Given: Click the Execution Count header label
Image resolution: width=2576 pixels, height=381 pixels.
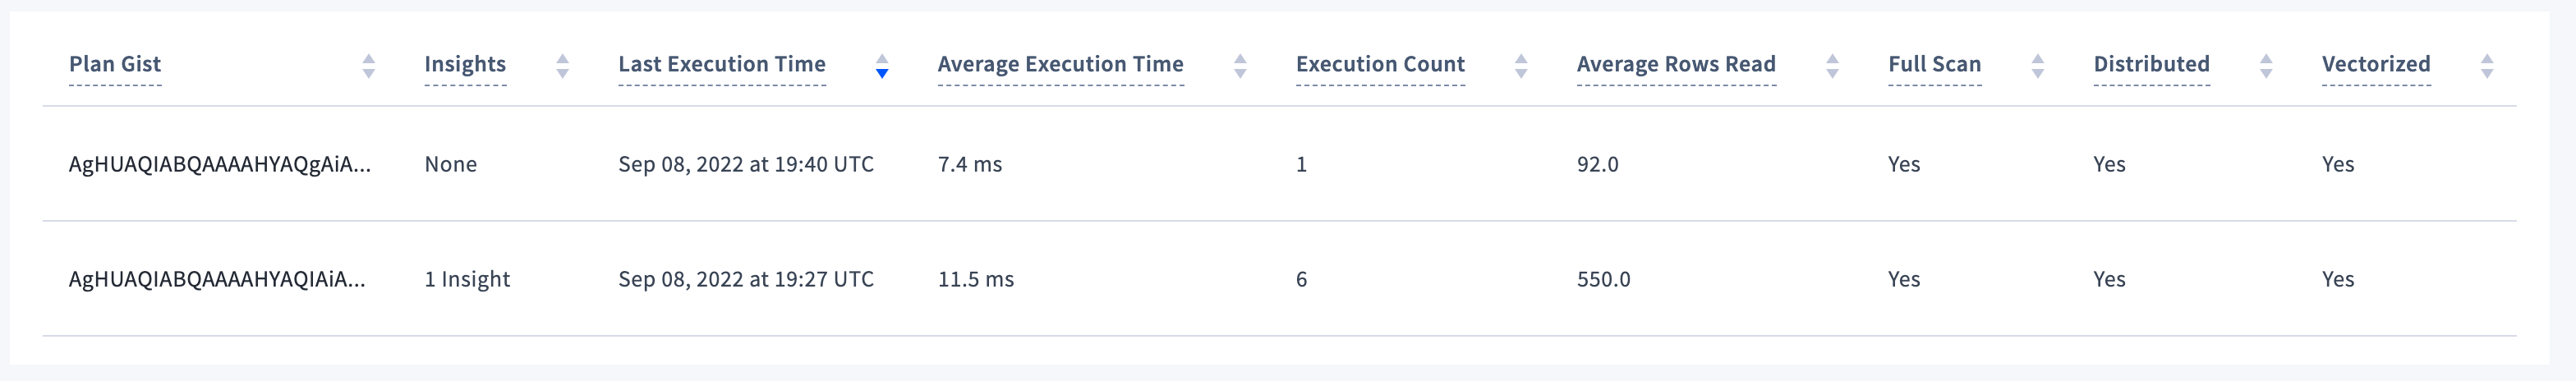Looking at the screenshot, I should coord(1380,64).
